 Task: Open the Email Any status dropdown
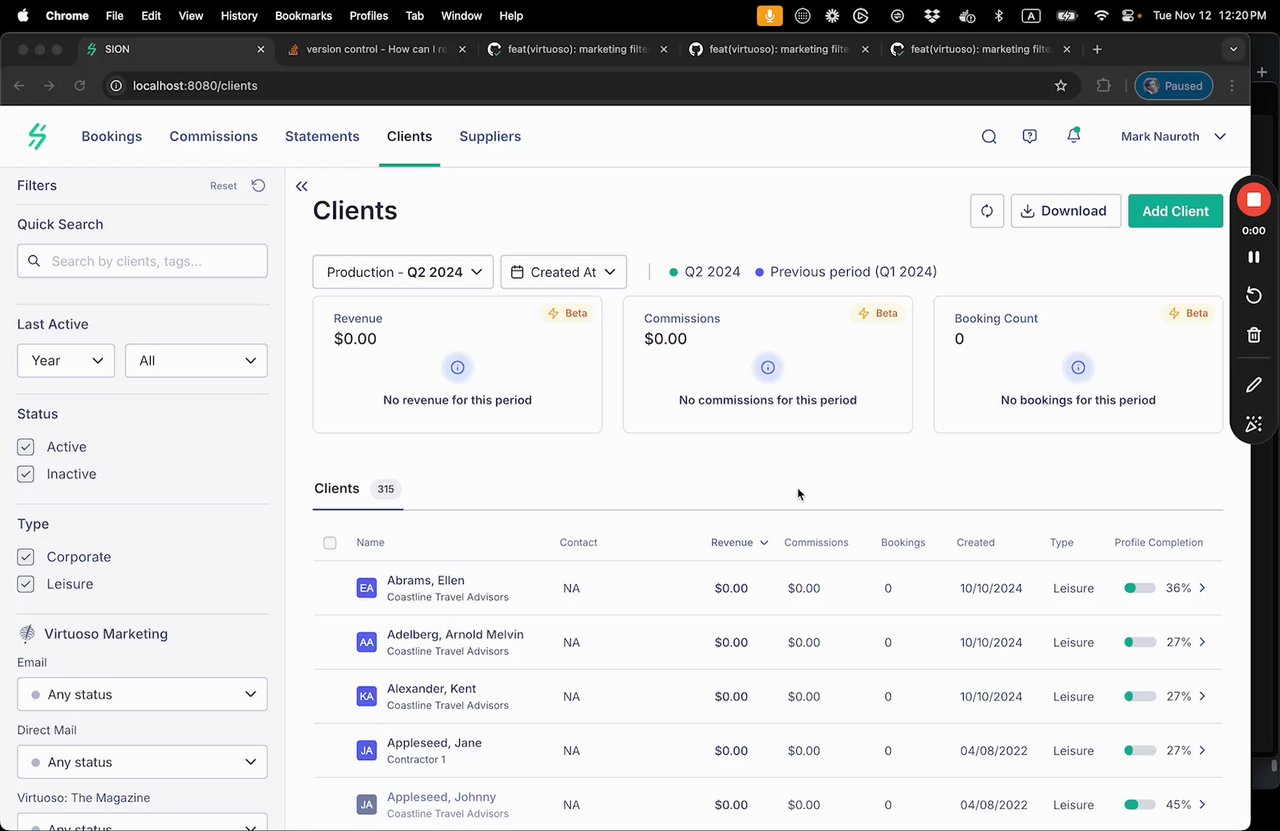click(142, 694)
